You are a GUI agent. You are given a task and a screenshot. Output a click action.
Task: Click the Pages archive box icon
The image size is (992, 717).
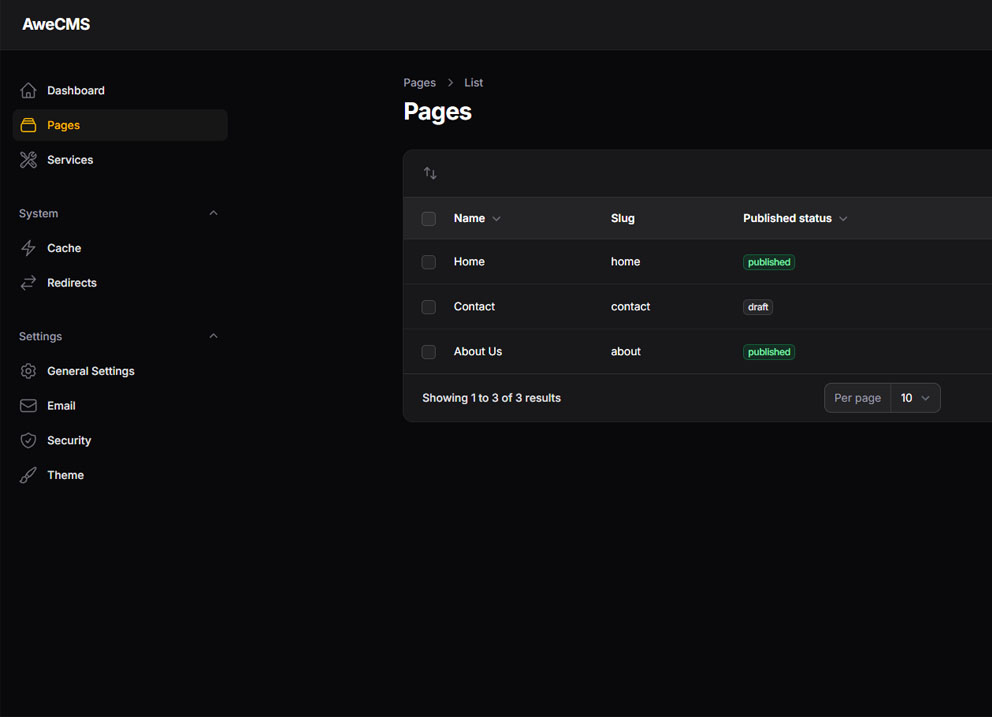(x=28, y=125)
